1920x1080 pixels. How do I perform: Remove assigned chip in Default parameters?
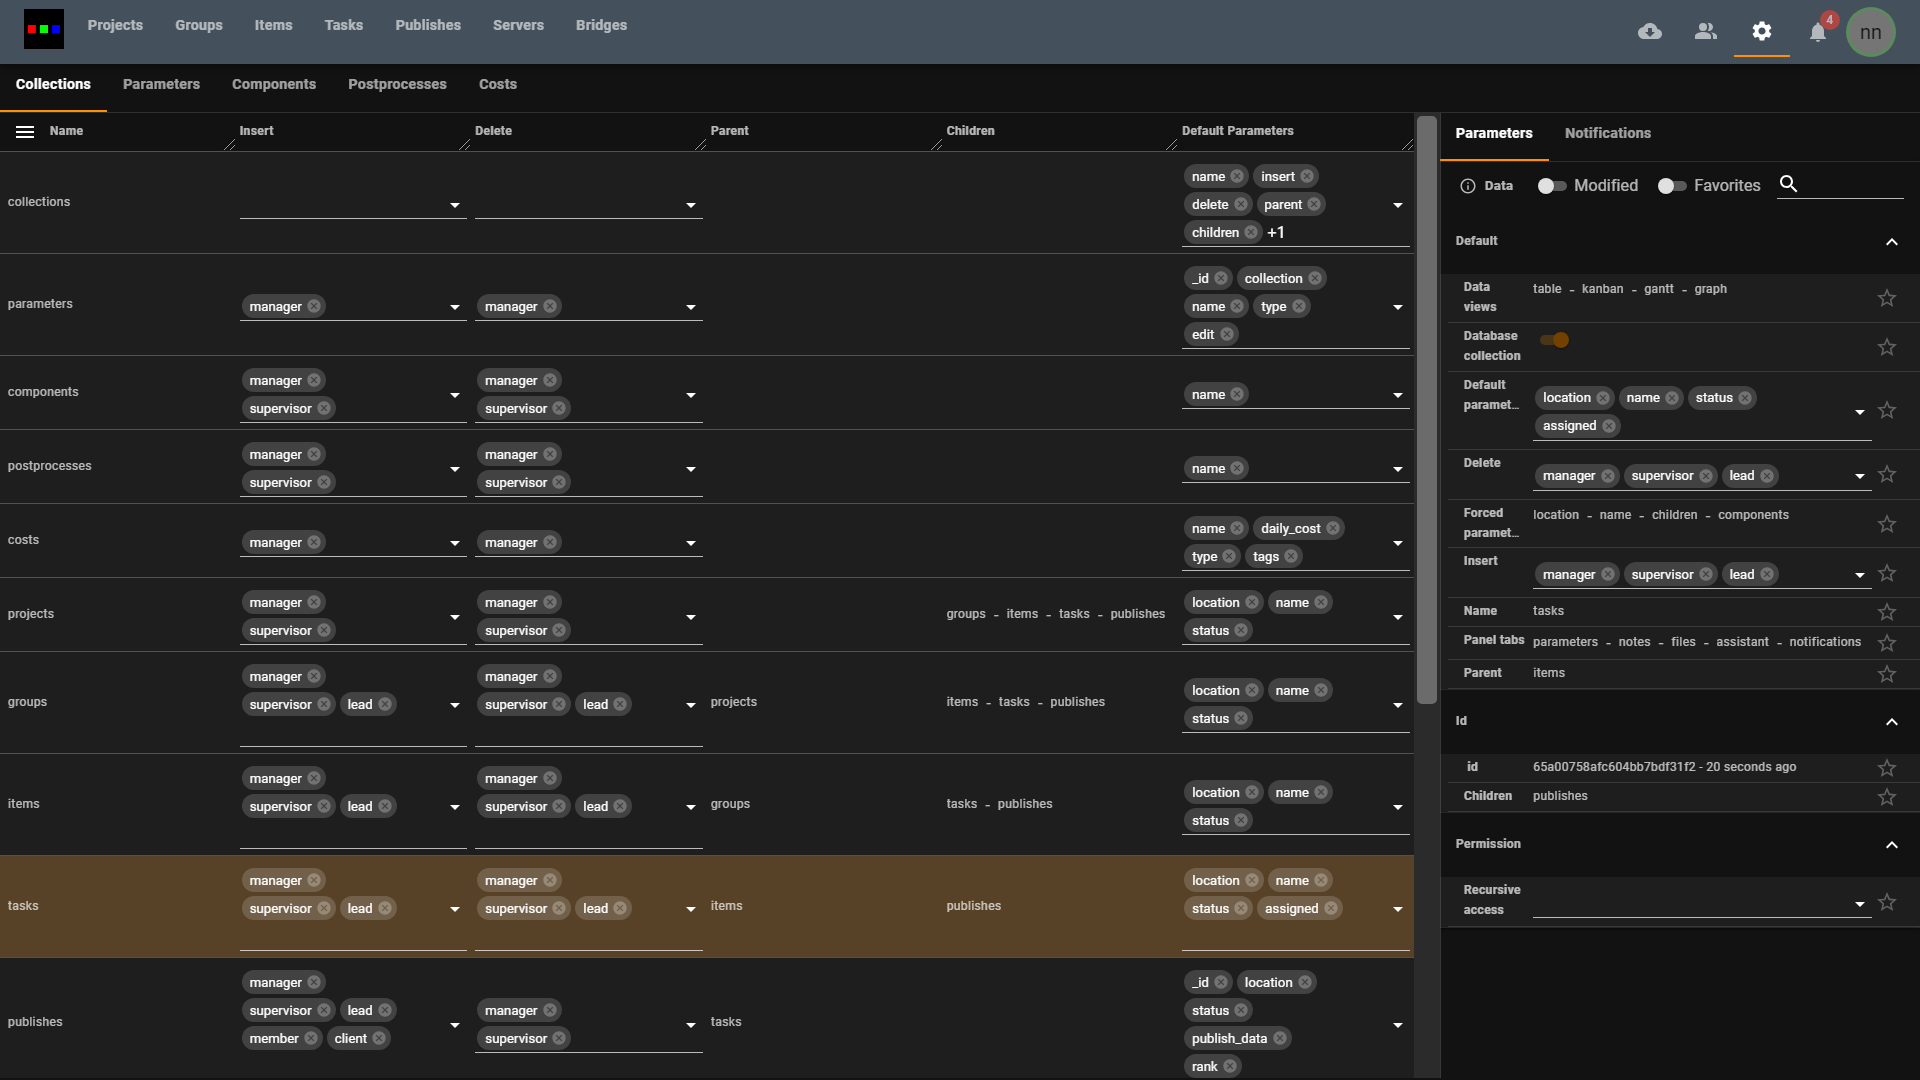pyautogui.click(x=1609, y=426)
